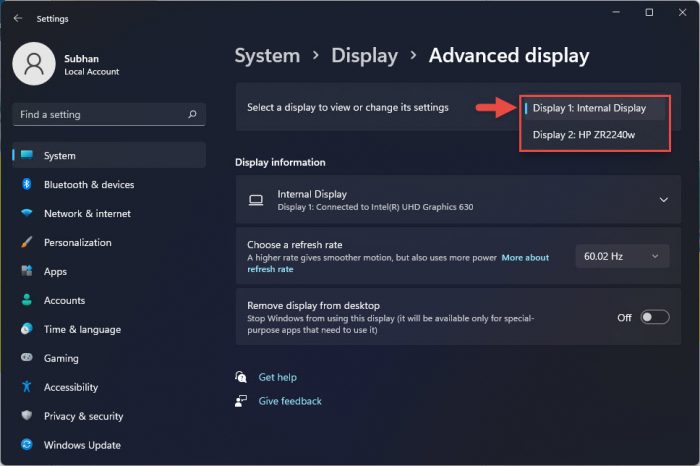Go to Accessibility settings
Screen dimensions: 700x466
70,388
